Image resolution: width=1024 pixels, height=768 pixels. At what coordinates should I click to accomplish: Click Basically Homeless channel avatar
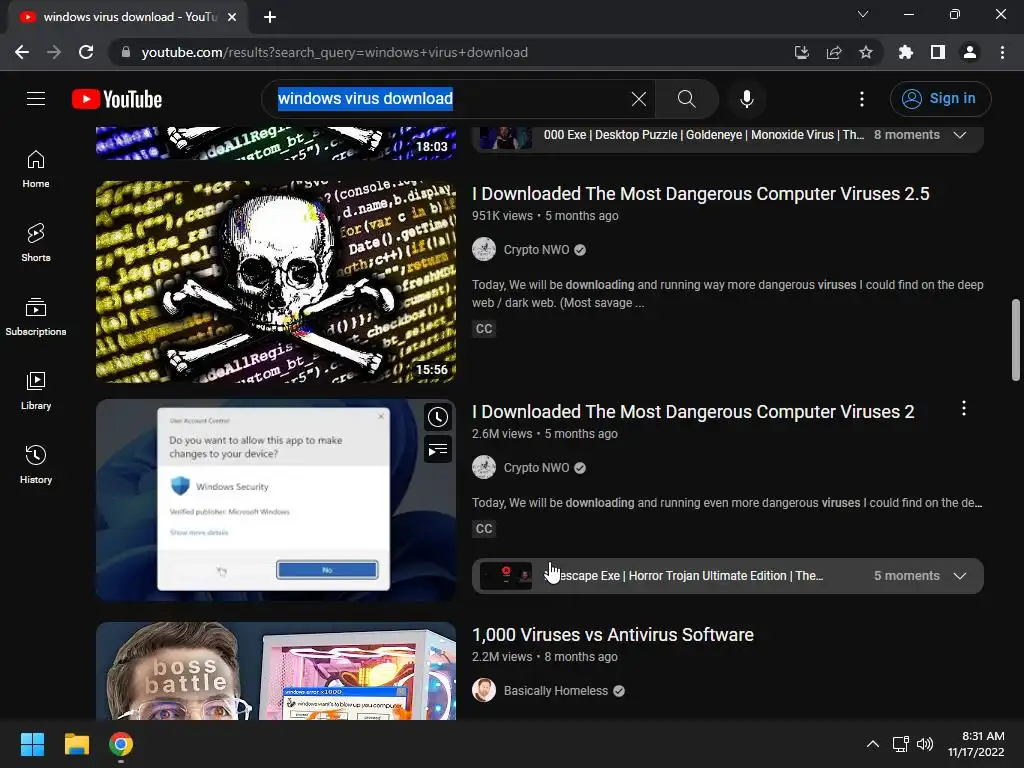pos(484,690)
